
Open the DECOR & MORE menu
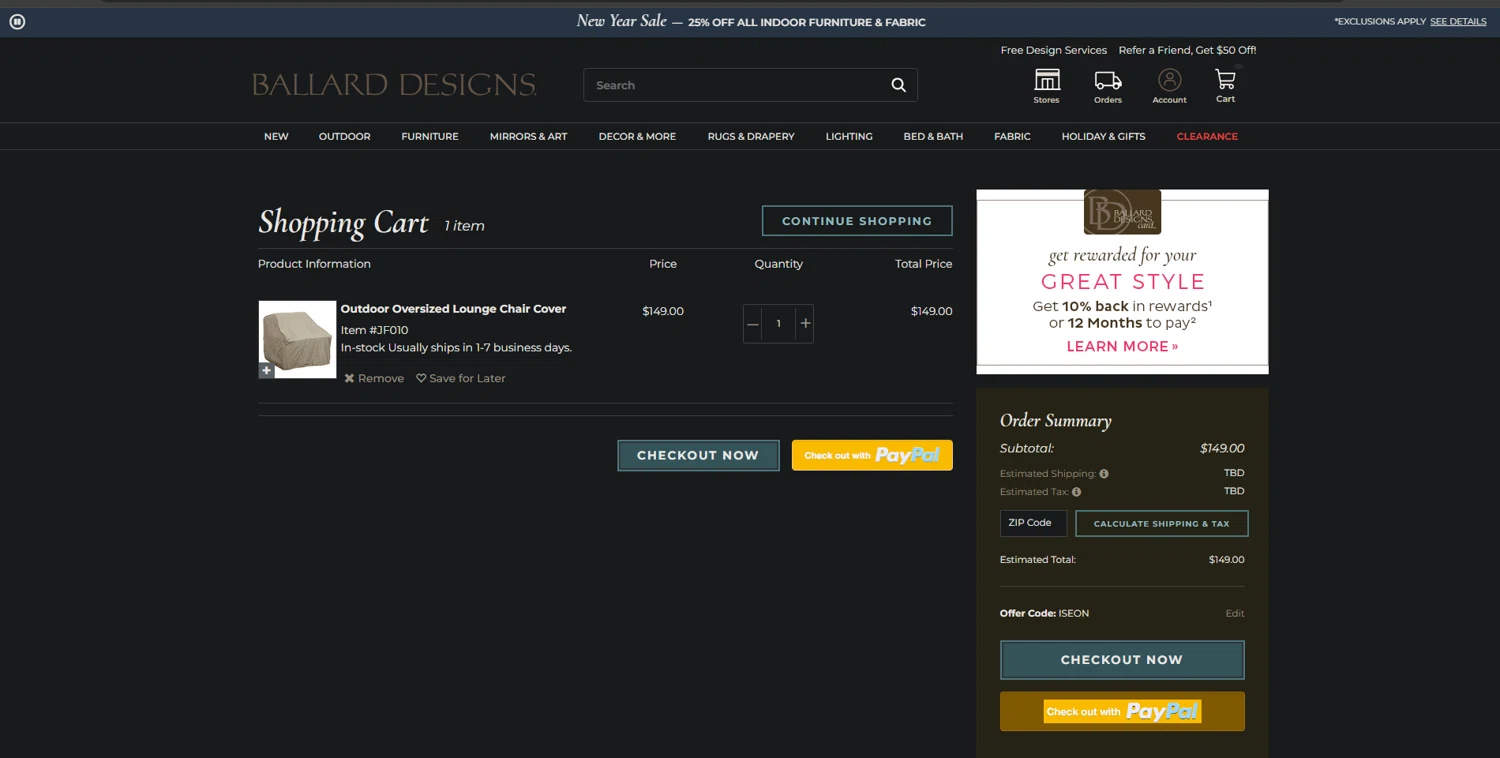point(637,136)
